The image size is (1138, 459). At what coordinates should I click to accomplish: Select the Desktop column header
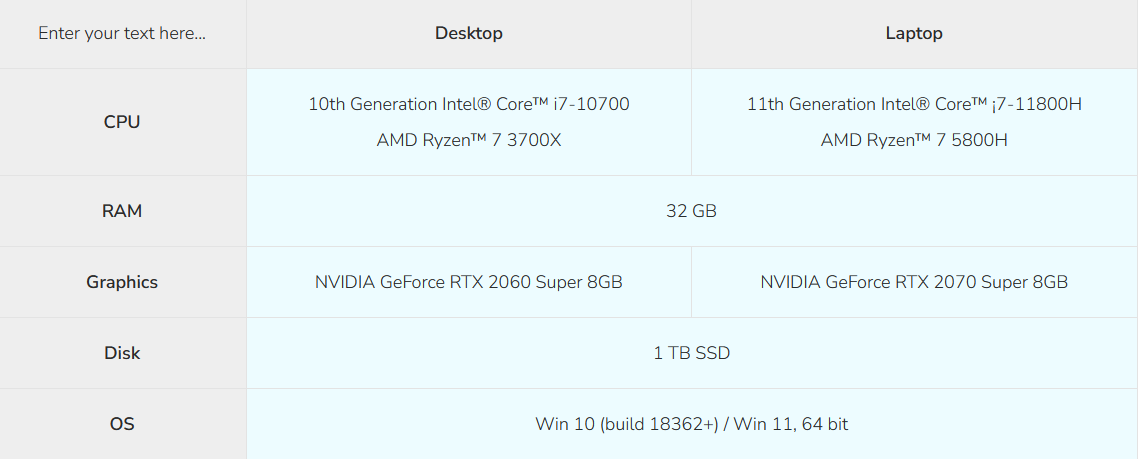click(x=468, y=33)
